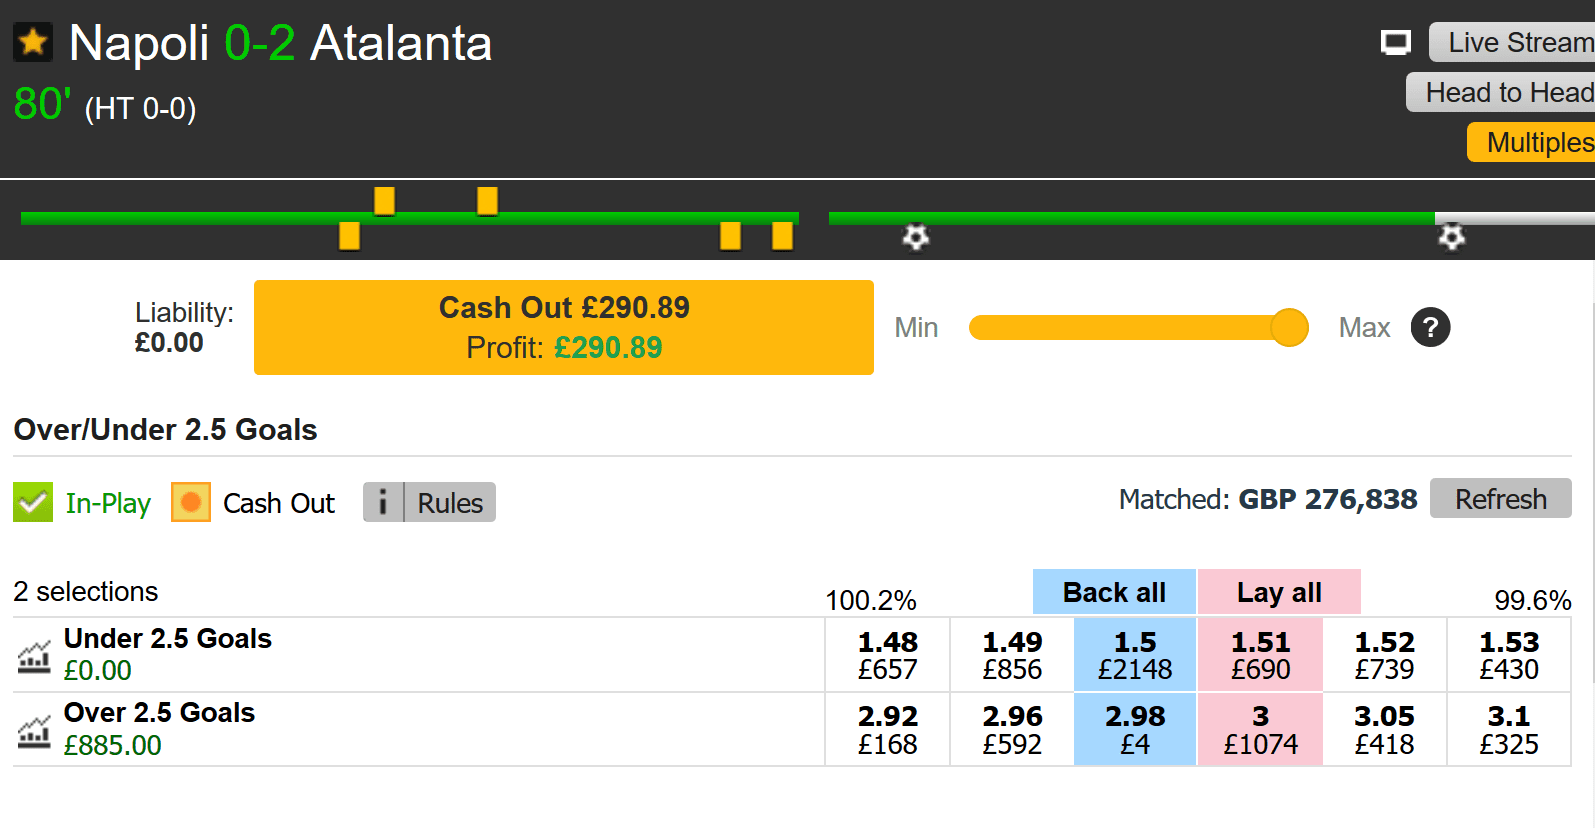Image resolution: width=1595 pixels, height=828 pixels.
Task: Open the Head to Head tab
Action: click(x=1501, y=92)
